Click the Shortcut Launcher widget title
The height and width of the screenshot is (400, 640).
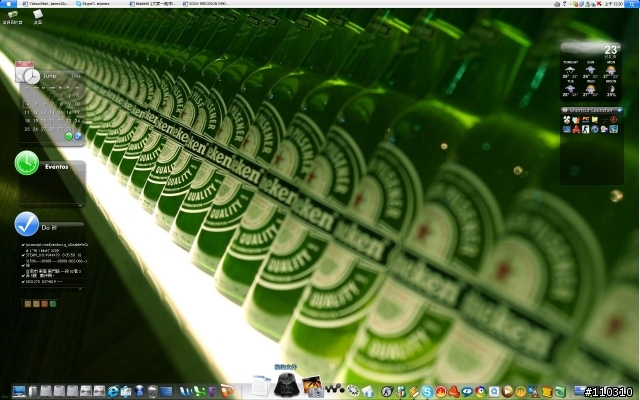(591, 110)
